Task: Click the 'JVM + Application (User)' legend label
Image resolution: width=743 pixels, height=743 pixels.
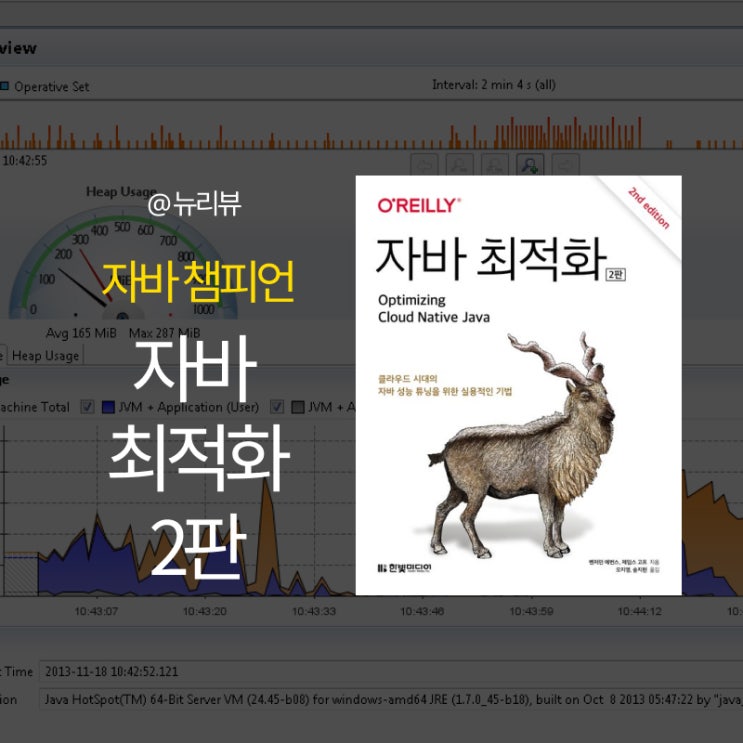Action: tap(189, 407)
